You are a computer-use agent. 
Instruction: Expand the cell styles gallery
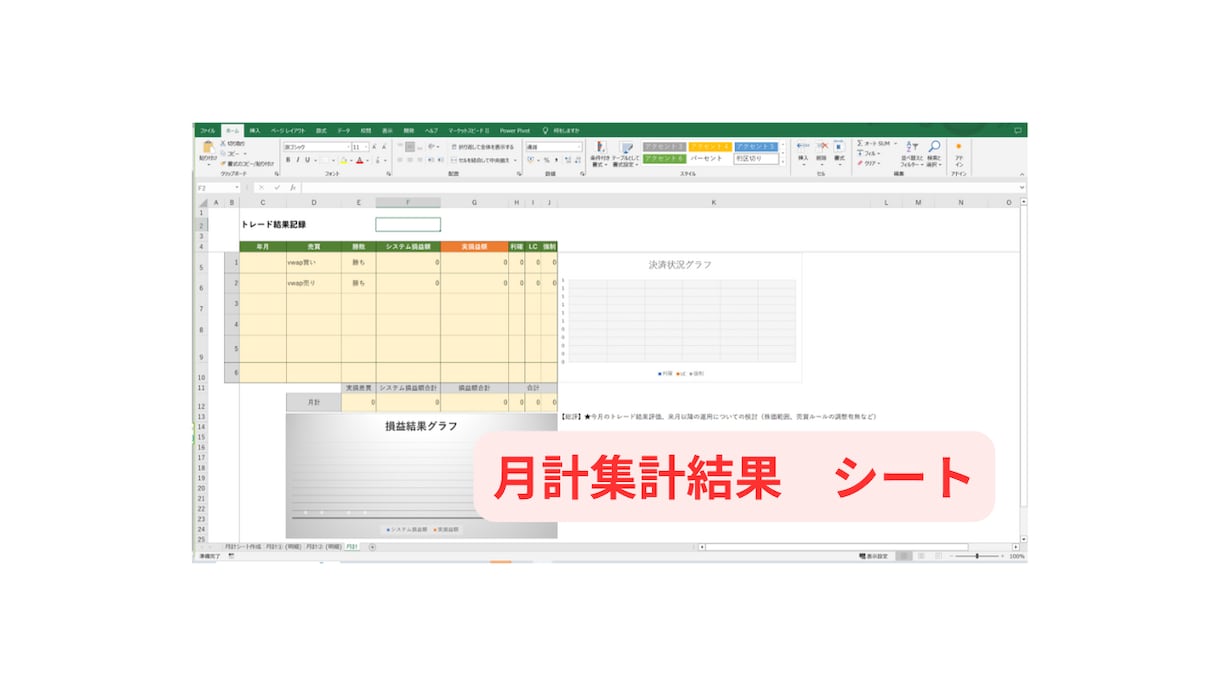pos(783,161)
